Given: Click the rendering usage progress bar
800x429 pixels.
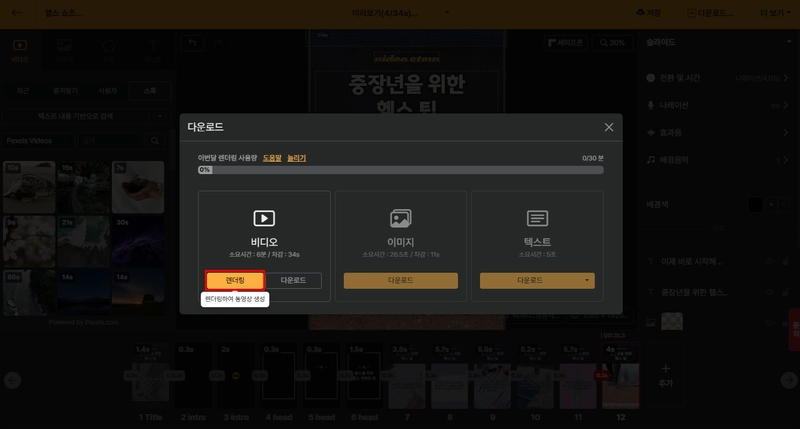Looking at the screenshot, I should pos(401,170).
